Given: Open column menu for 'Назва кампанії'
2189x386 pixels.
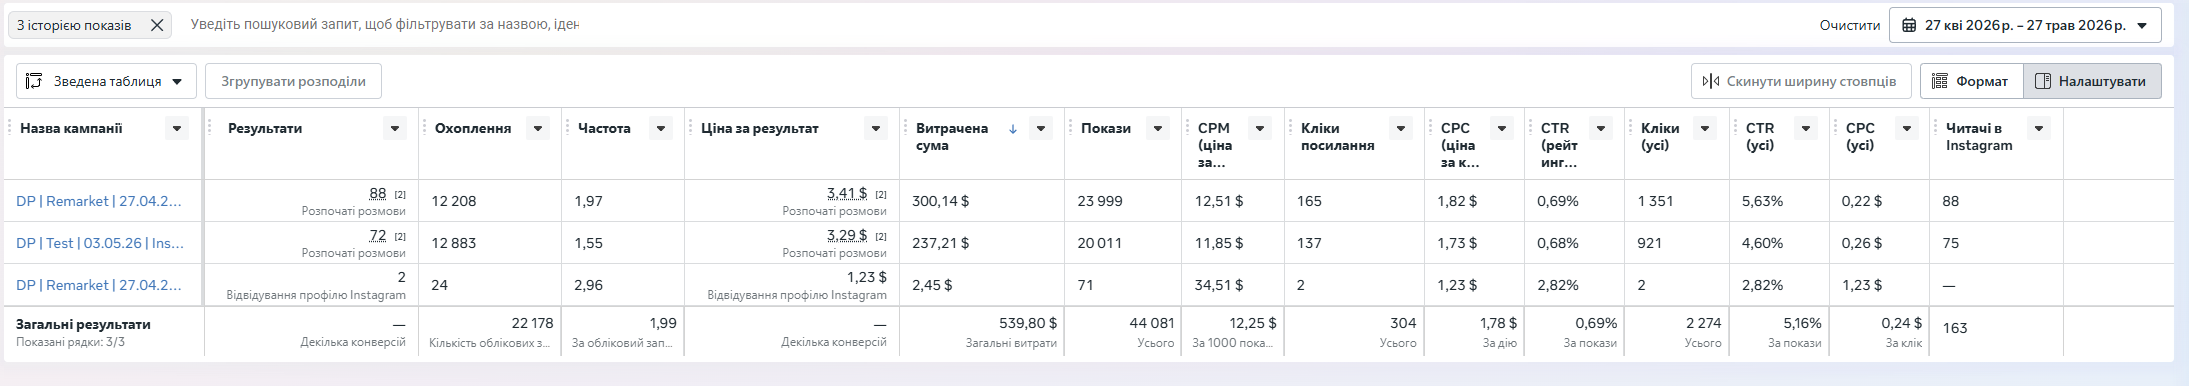Looking at the screenshot, I should 177,128.
